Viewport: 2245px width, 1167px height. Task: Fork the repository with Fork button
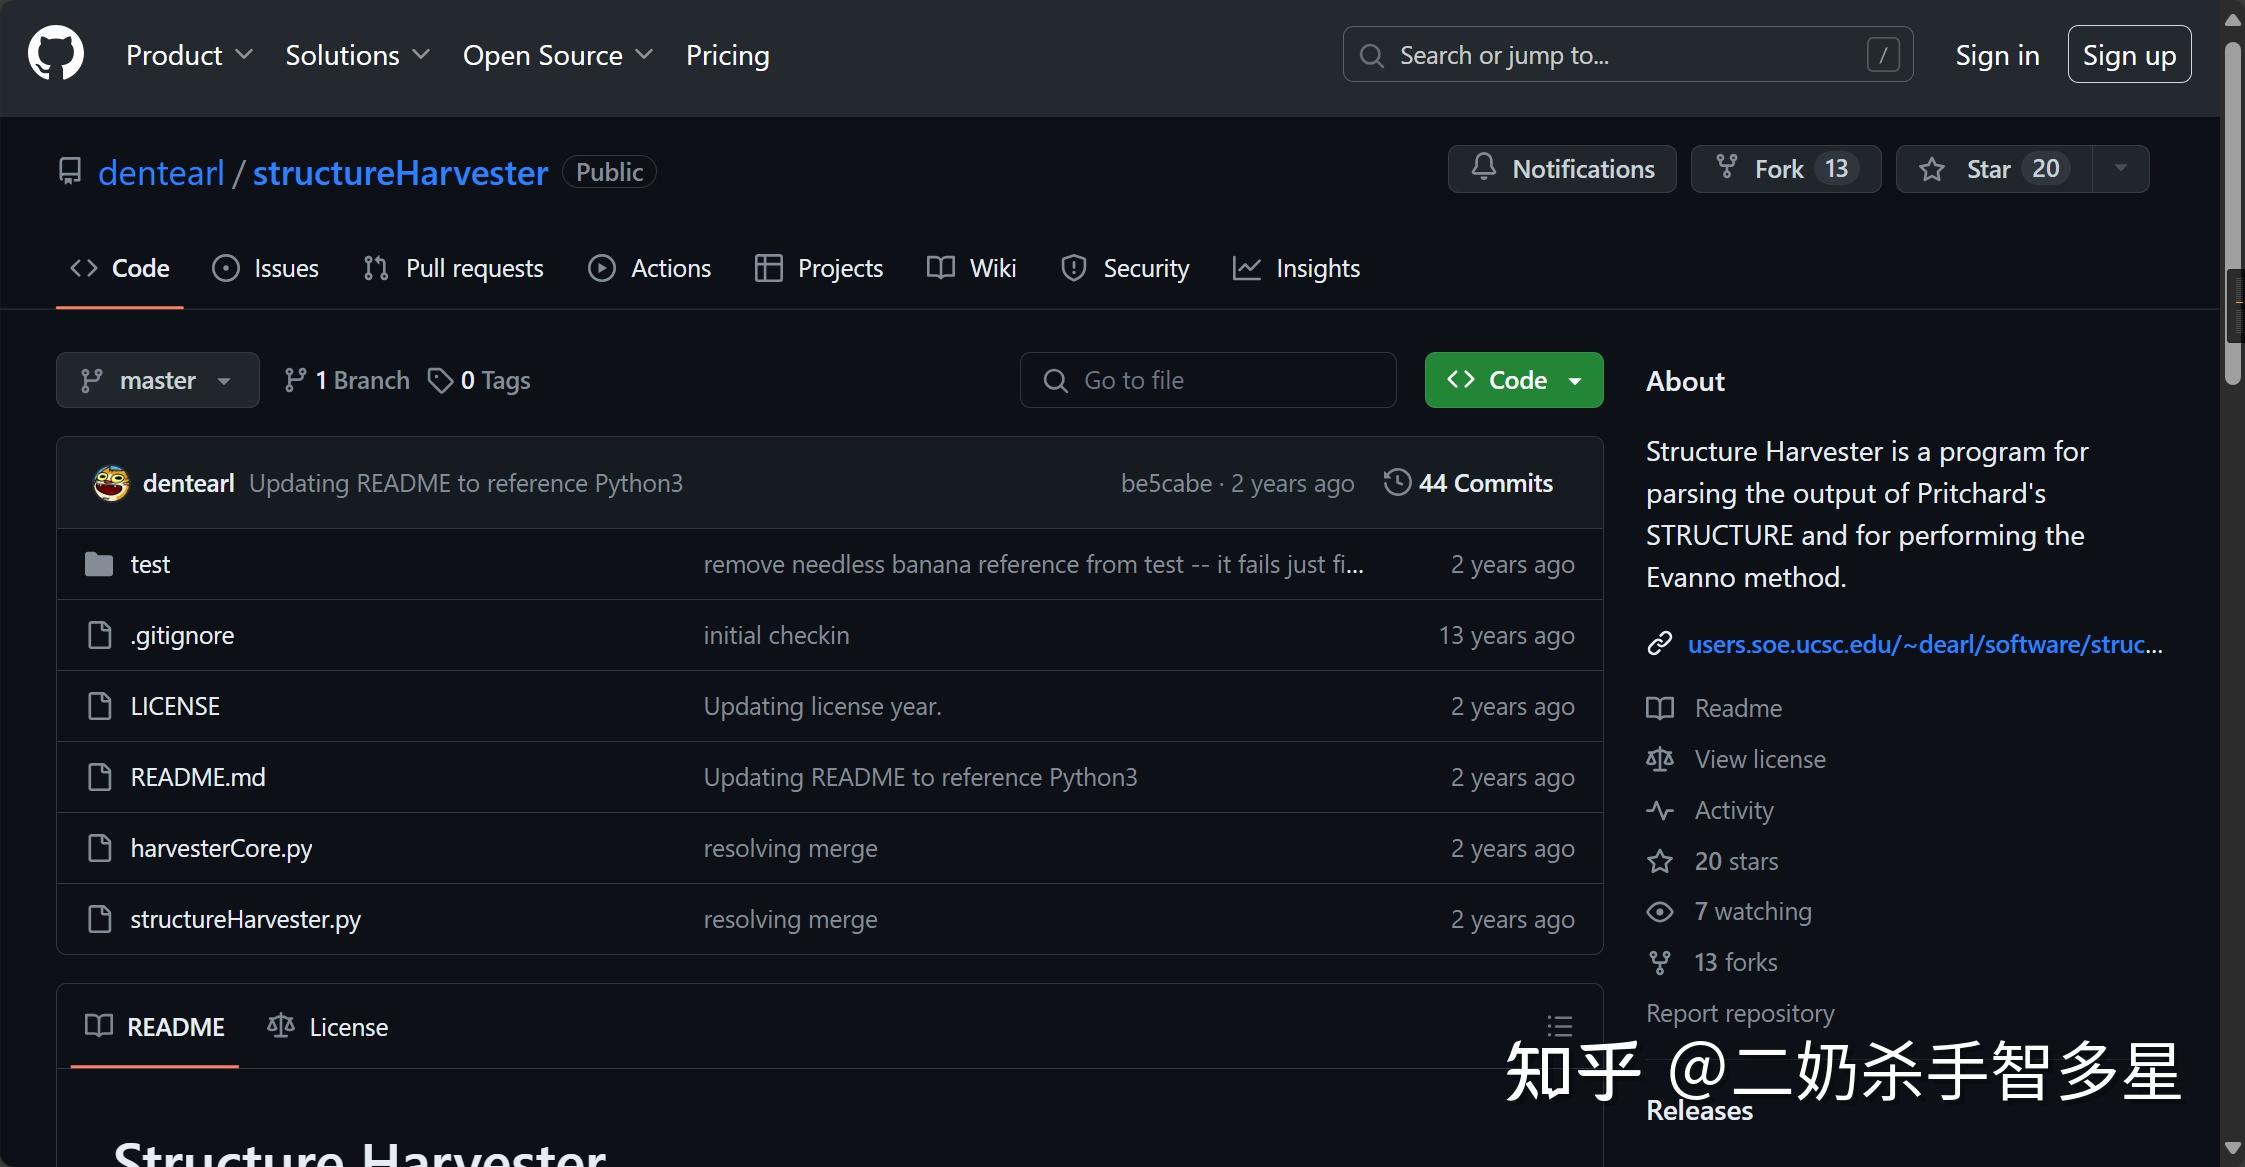pos(1786,169)
